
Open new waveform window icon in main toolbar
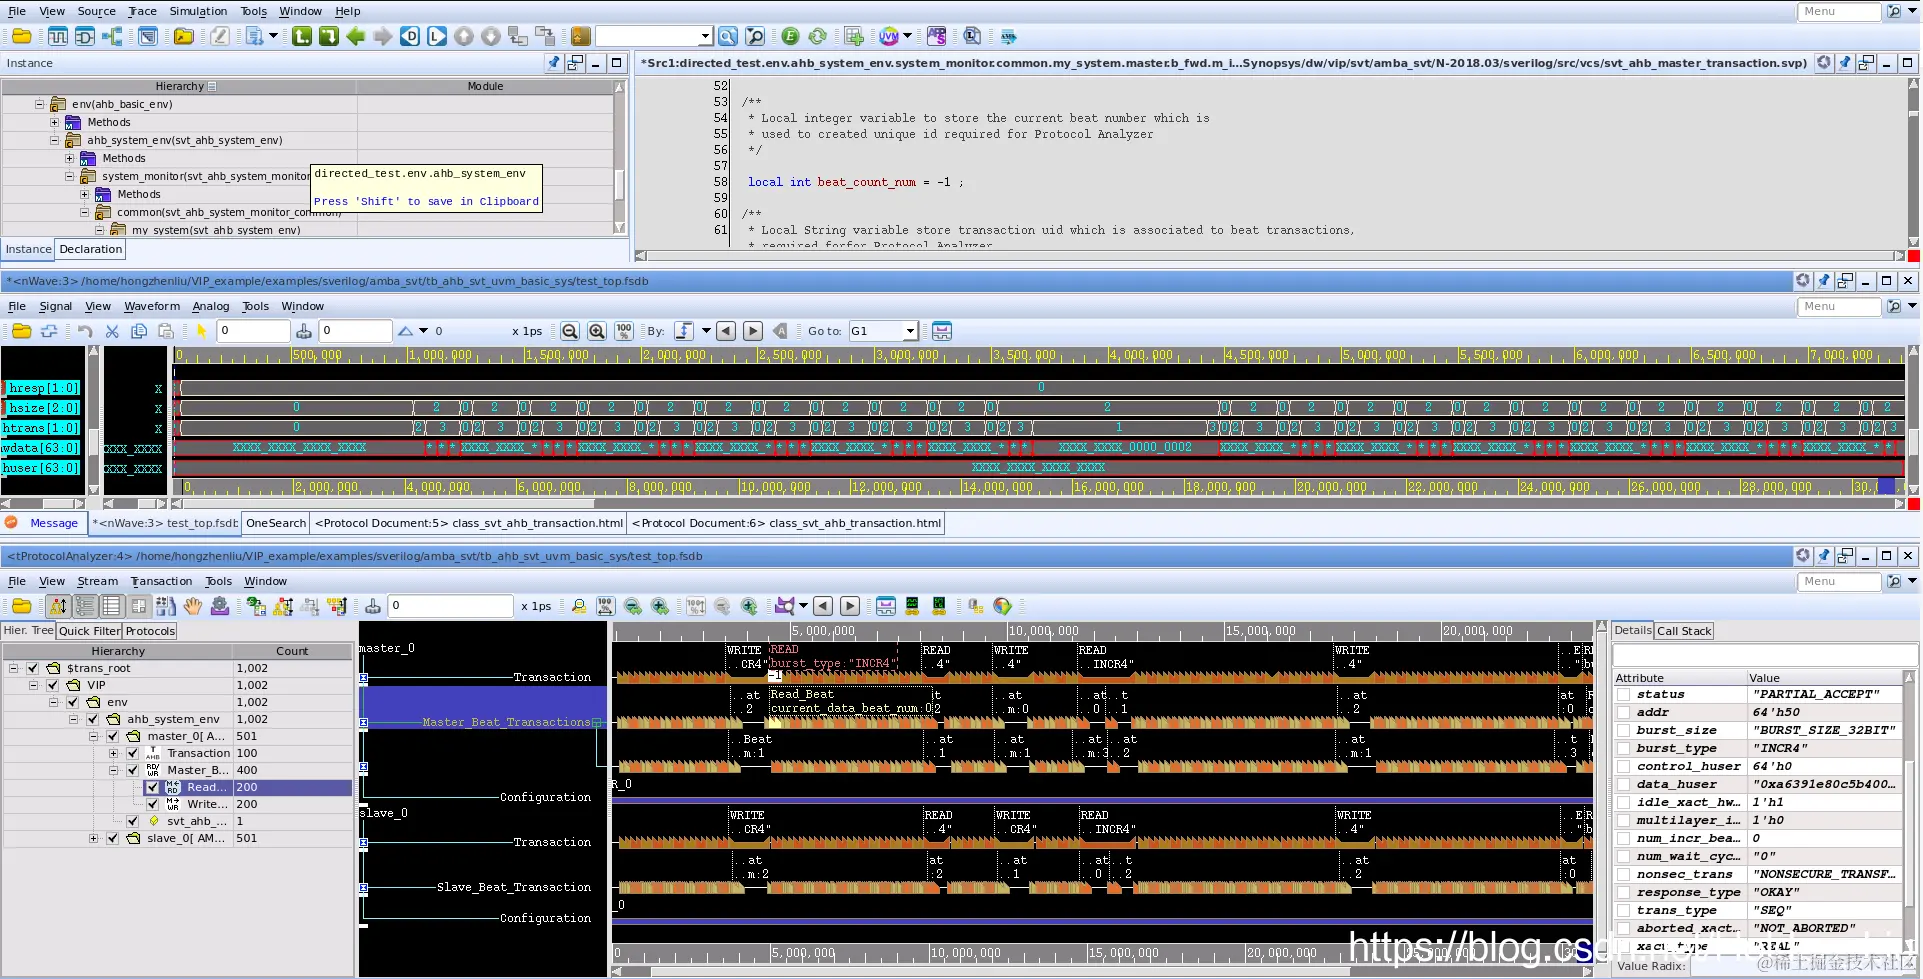click(x=58, y=36)
